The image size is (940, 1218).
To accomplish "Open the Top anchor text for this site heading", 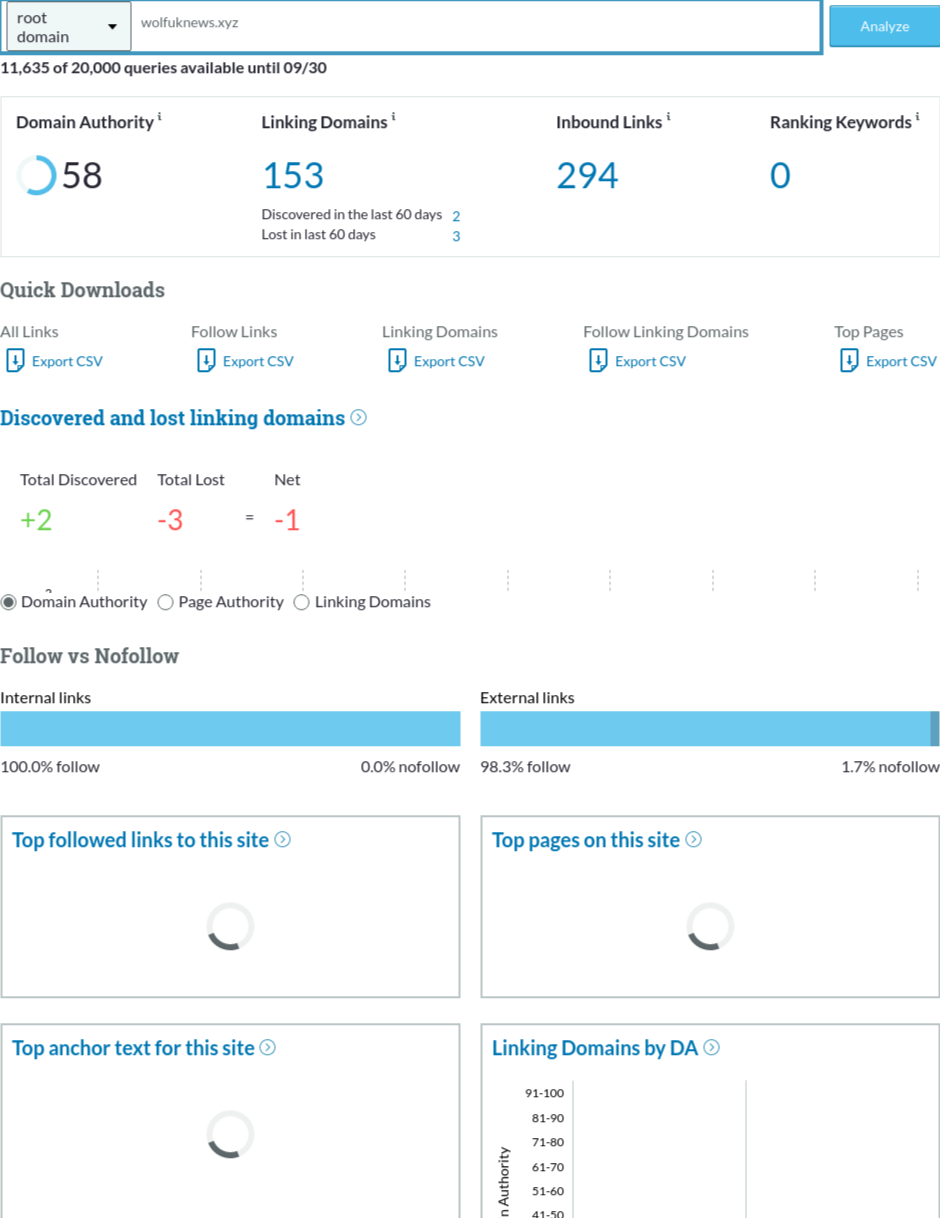I will (133, 1048).
